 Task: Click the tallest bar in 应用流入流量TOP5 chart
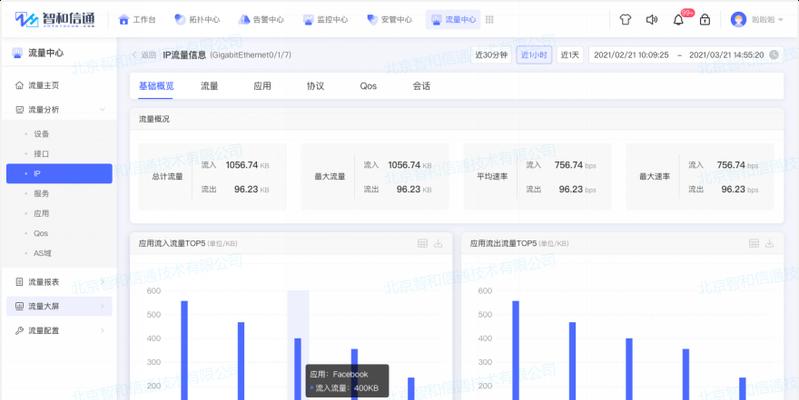point(184,351)
